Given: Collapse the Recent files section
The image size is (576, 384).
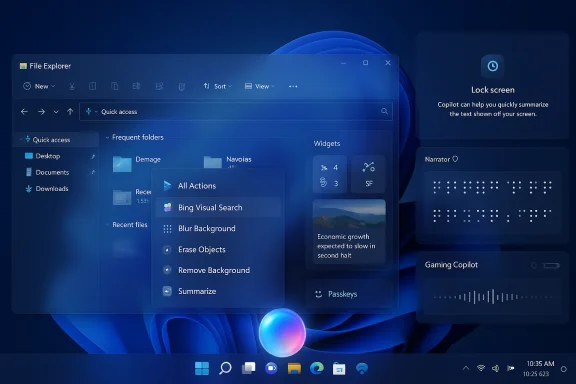Looking at the screenshot, I should point(107,225).
